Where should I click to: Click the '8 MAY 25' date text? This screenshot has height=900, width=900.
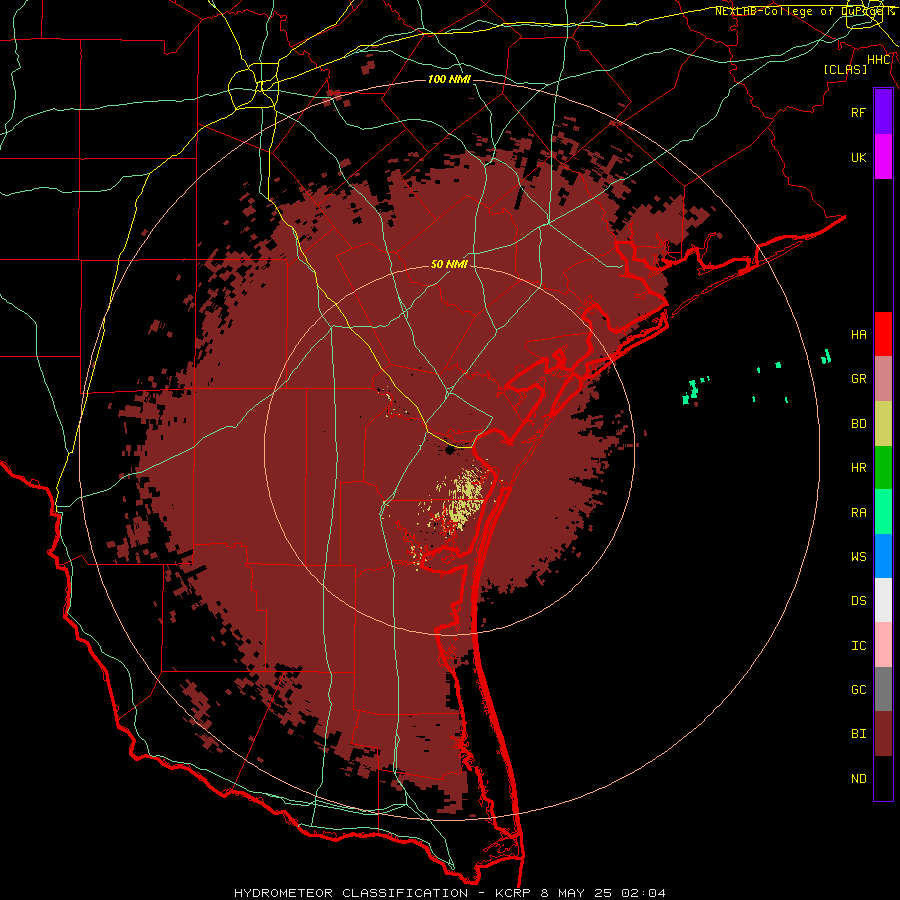point(575,893)
